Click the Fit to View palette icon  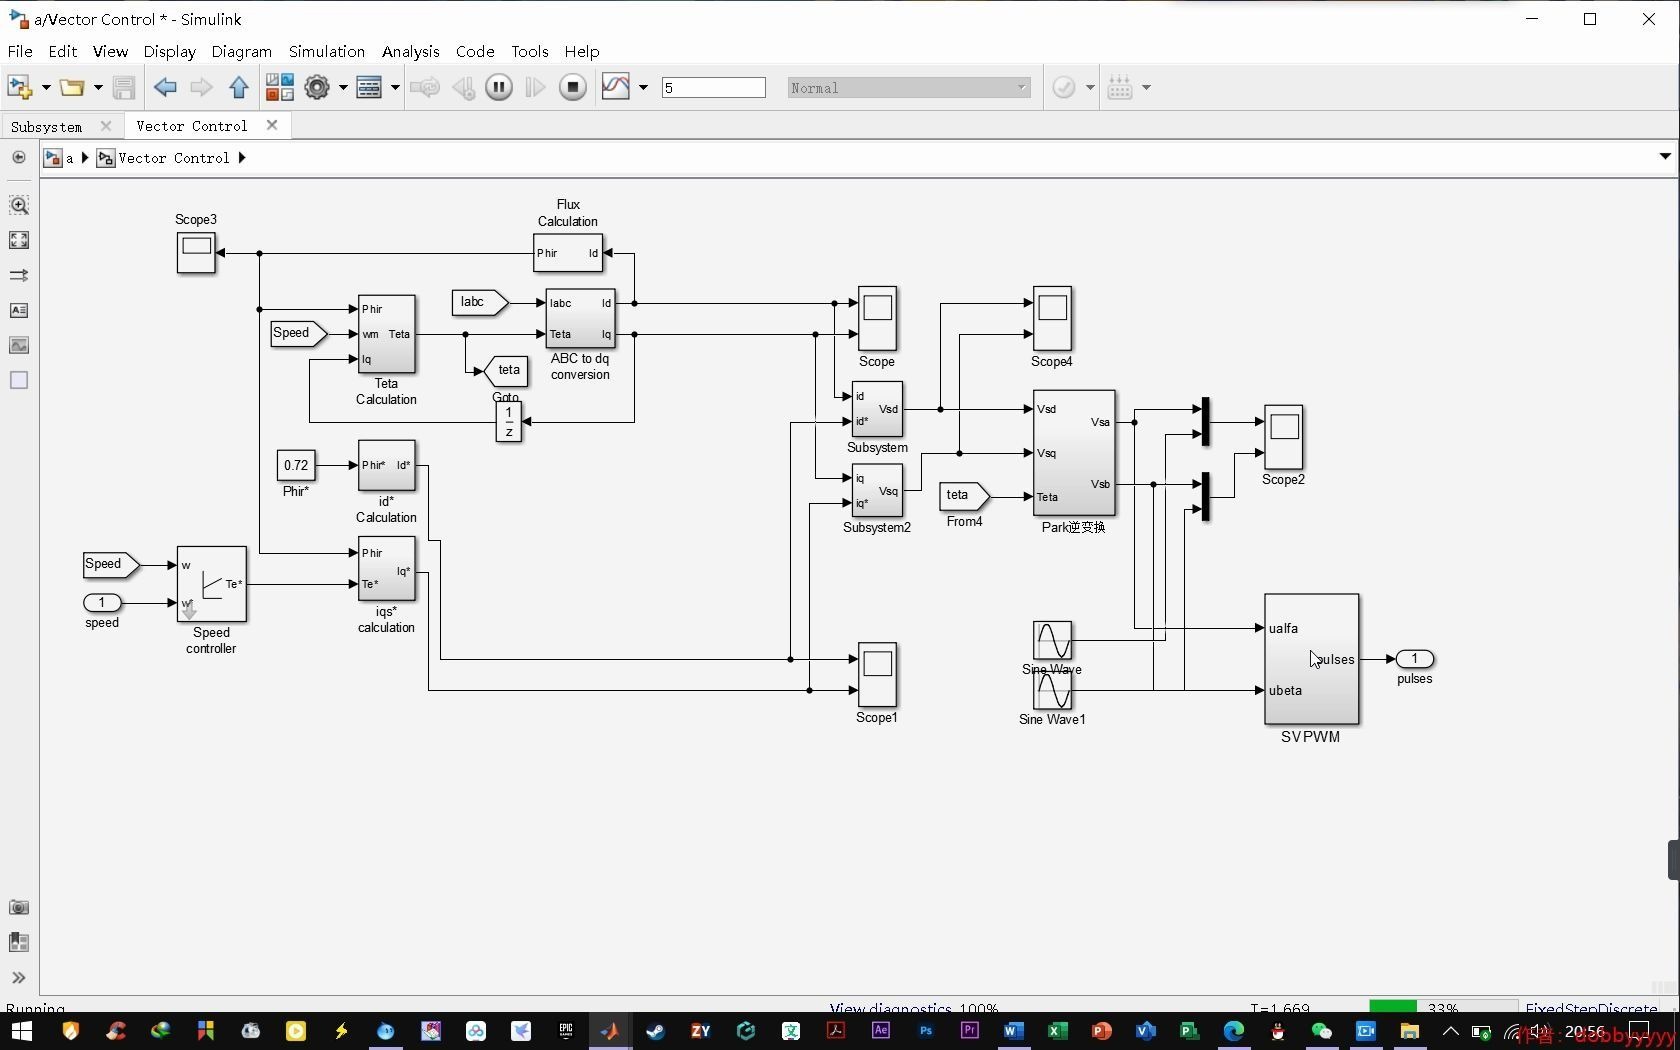point(19,240)
